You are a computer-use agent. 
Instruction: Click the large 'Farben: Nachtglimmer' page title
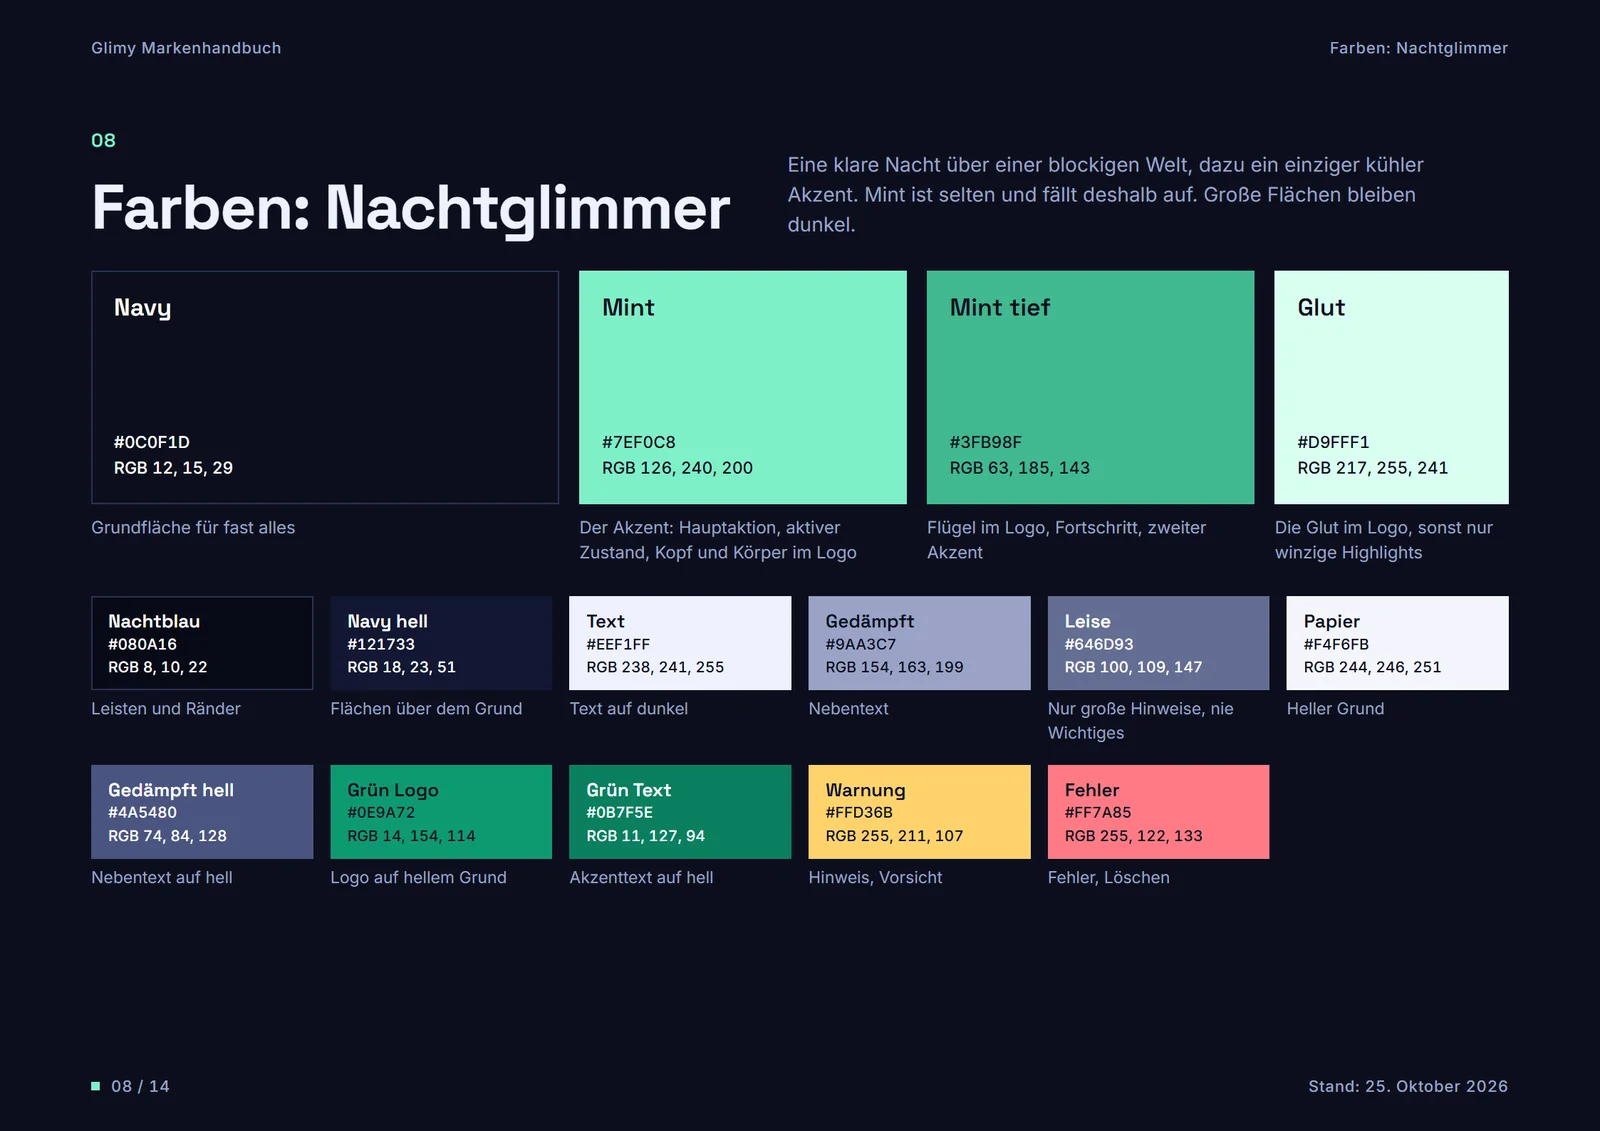coord(411,208)
